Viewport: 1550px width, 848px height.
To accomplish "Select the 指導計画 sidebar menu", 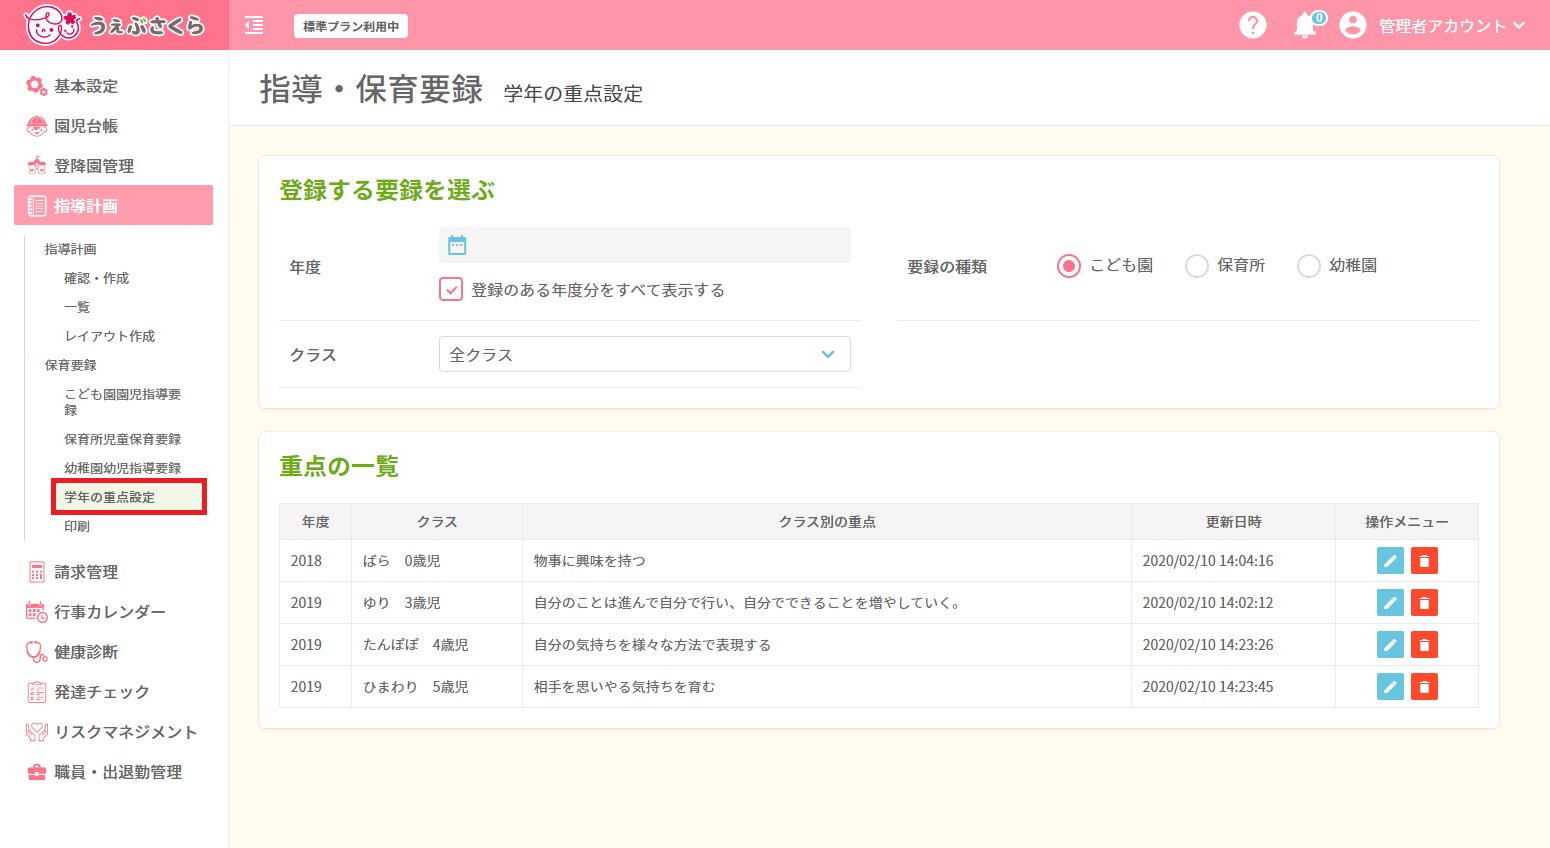I will [114, 205].
